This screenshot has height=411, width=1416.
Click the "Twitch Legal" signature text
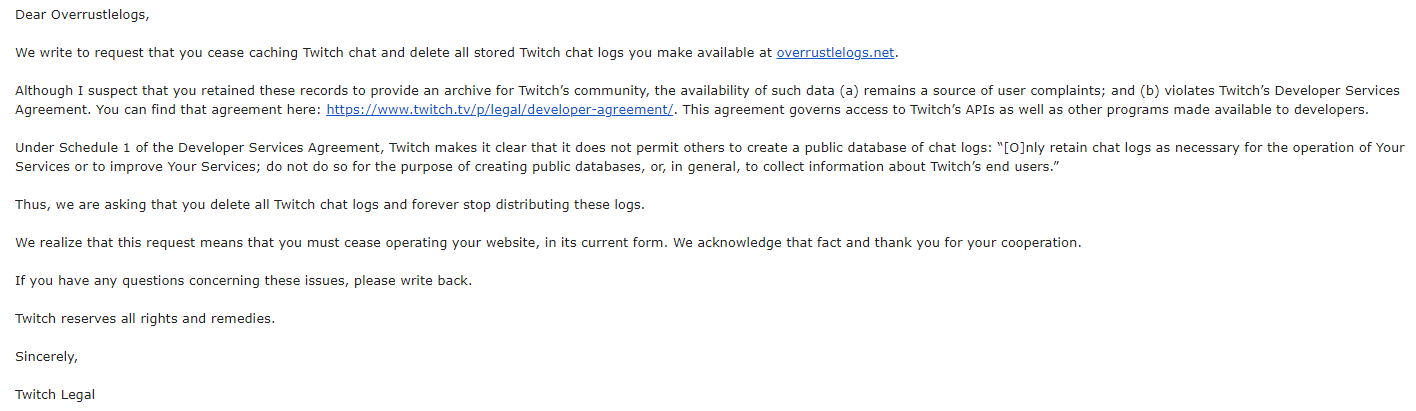(x=55, y=394)
